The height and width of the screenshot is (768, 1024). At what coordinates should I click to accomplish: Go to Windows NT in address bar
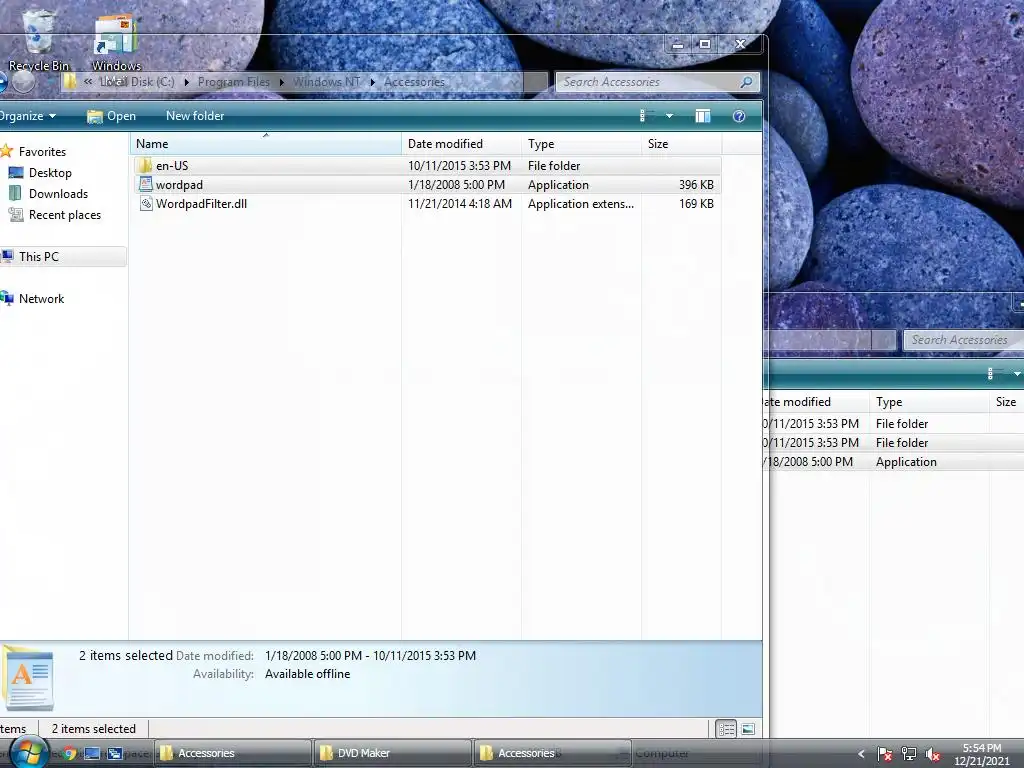(x=327, y=82)
